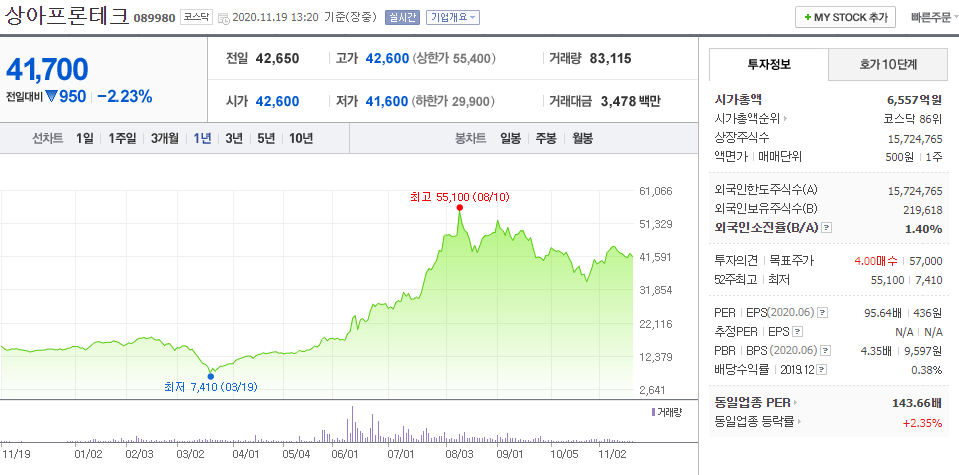This screenshot has height=475, width=959.
Task: Click the 거래량 value 83,115
Action: (610, 59)
